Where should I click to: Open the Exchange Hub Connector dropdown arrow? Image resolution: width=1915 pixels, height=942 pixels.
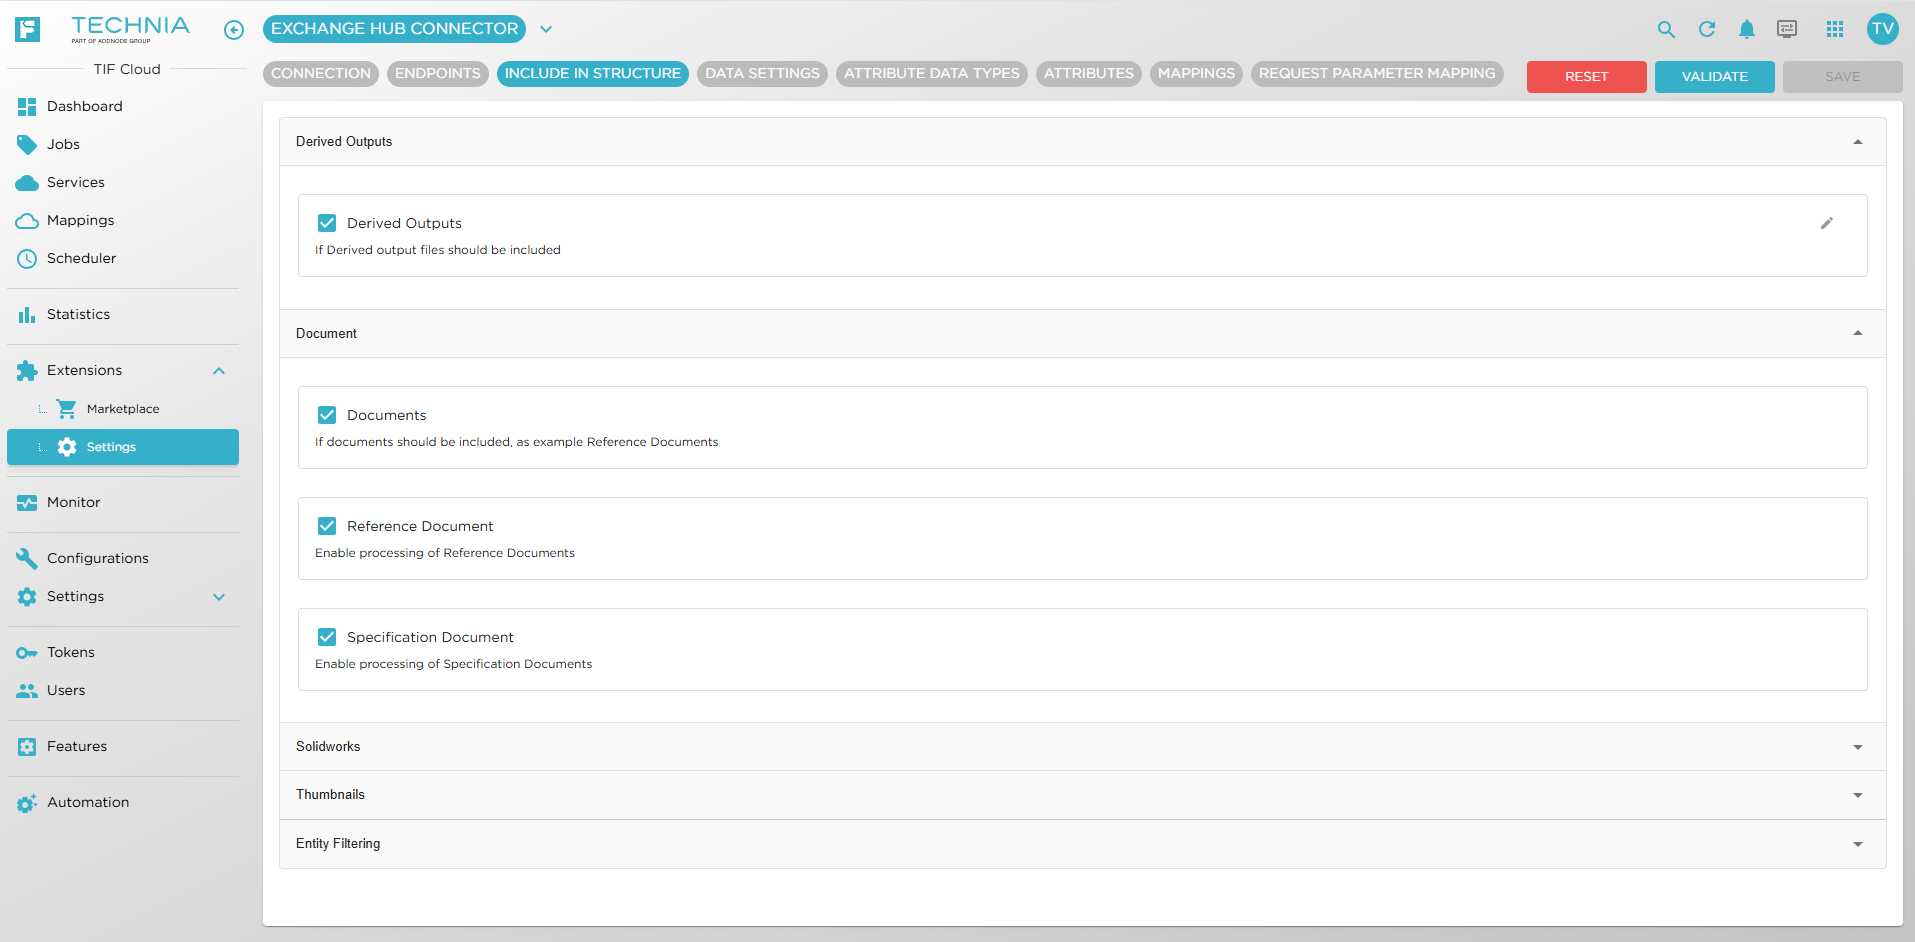point(546,29)
